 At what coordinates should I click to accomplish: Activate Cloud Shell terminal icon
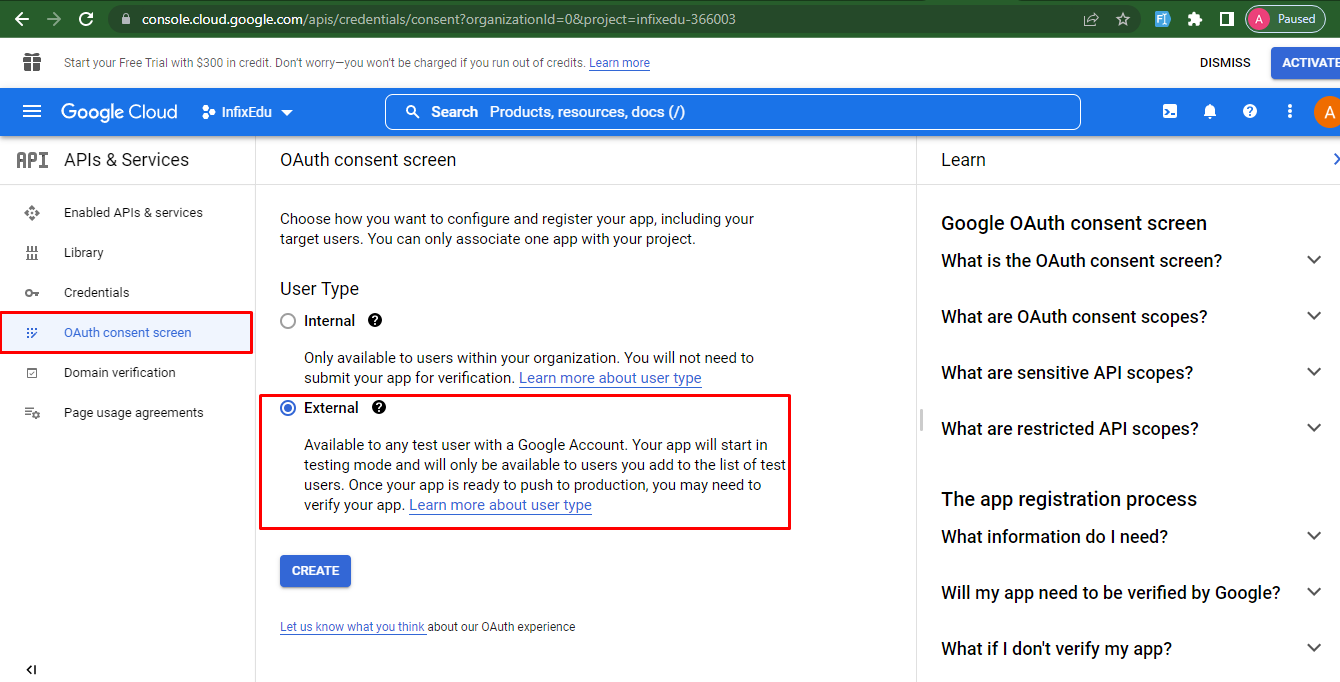tap(1170, 112)
